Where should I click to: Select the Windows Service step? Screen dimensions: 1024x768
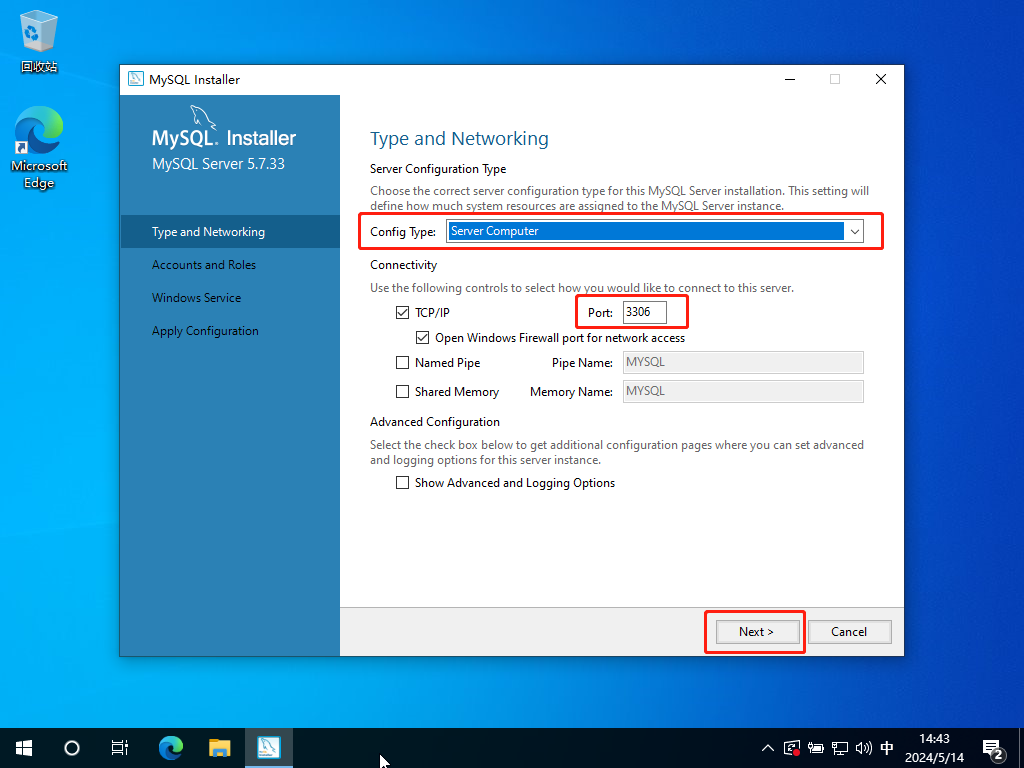(196, 298)
